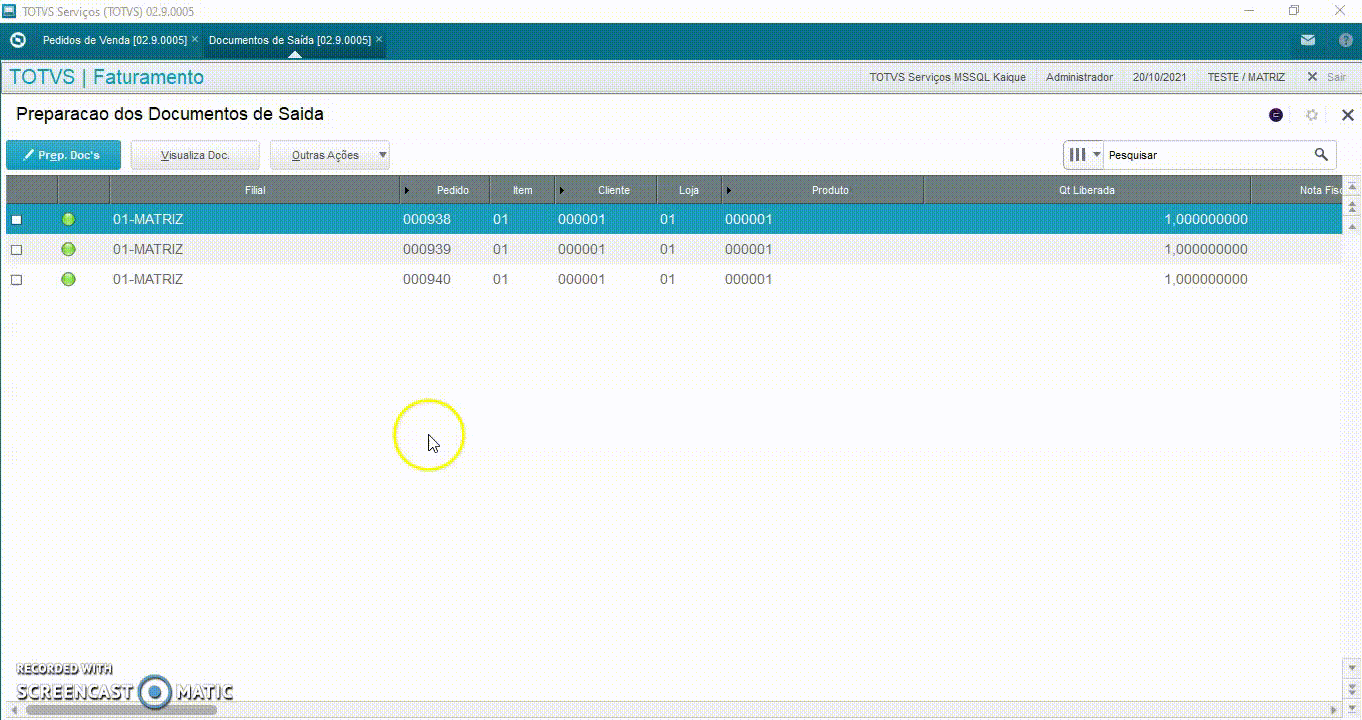Open the settings gear icon
1362x720 pixels.
1312,115
